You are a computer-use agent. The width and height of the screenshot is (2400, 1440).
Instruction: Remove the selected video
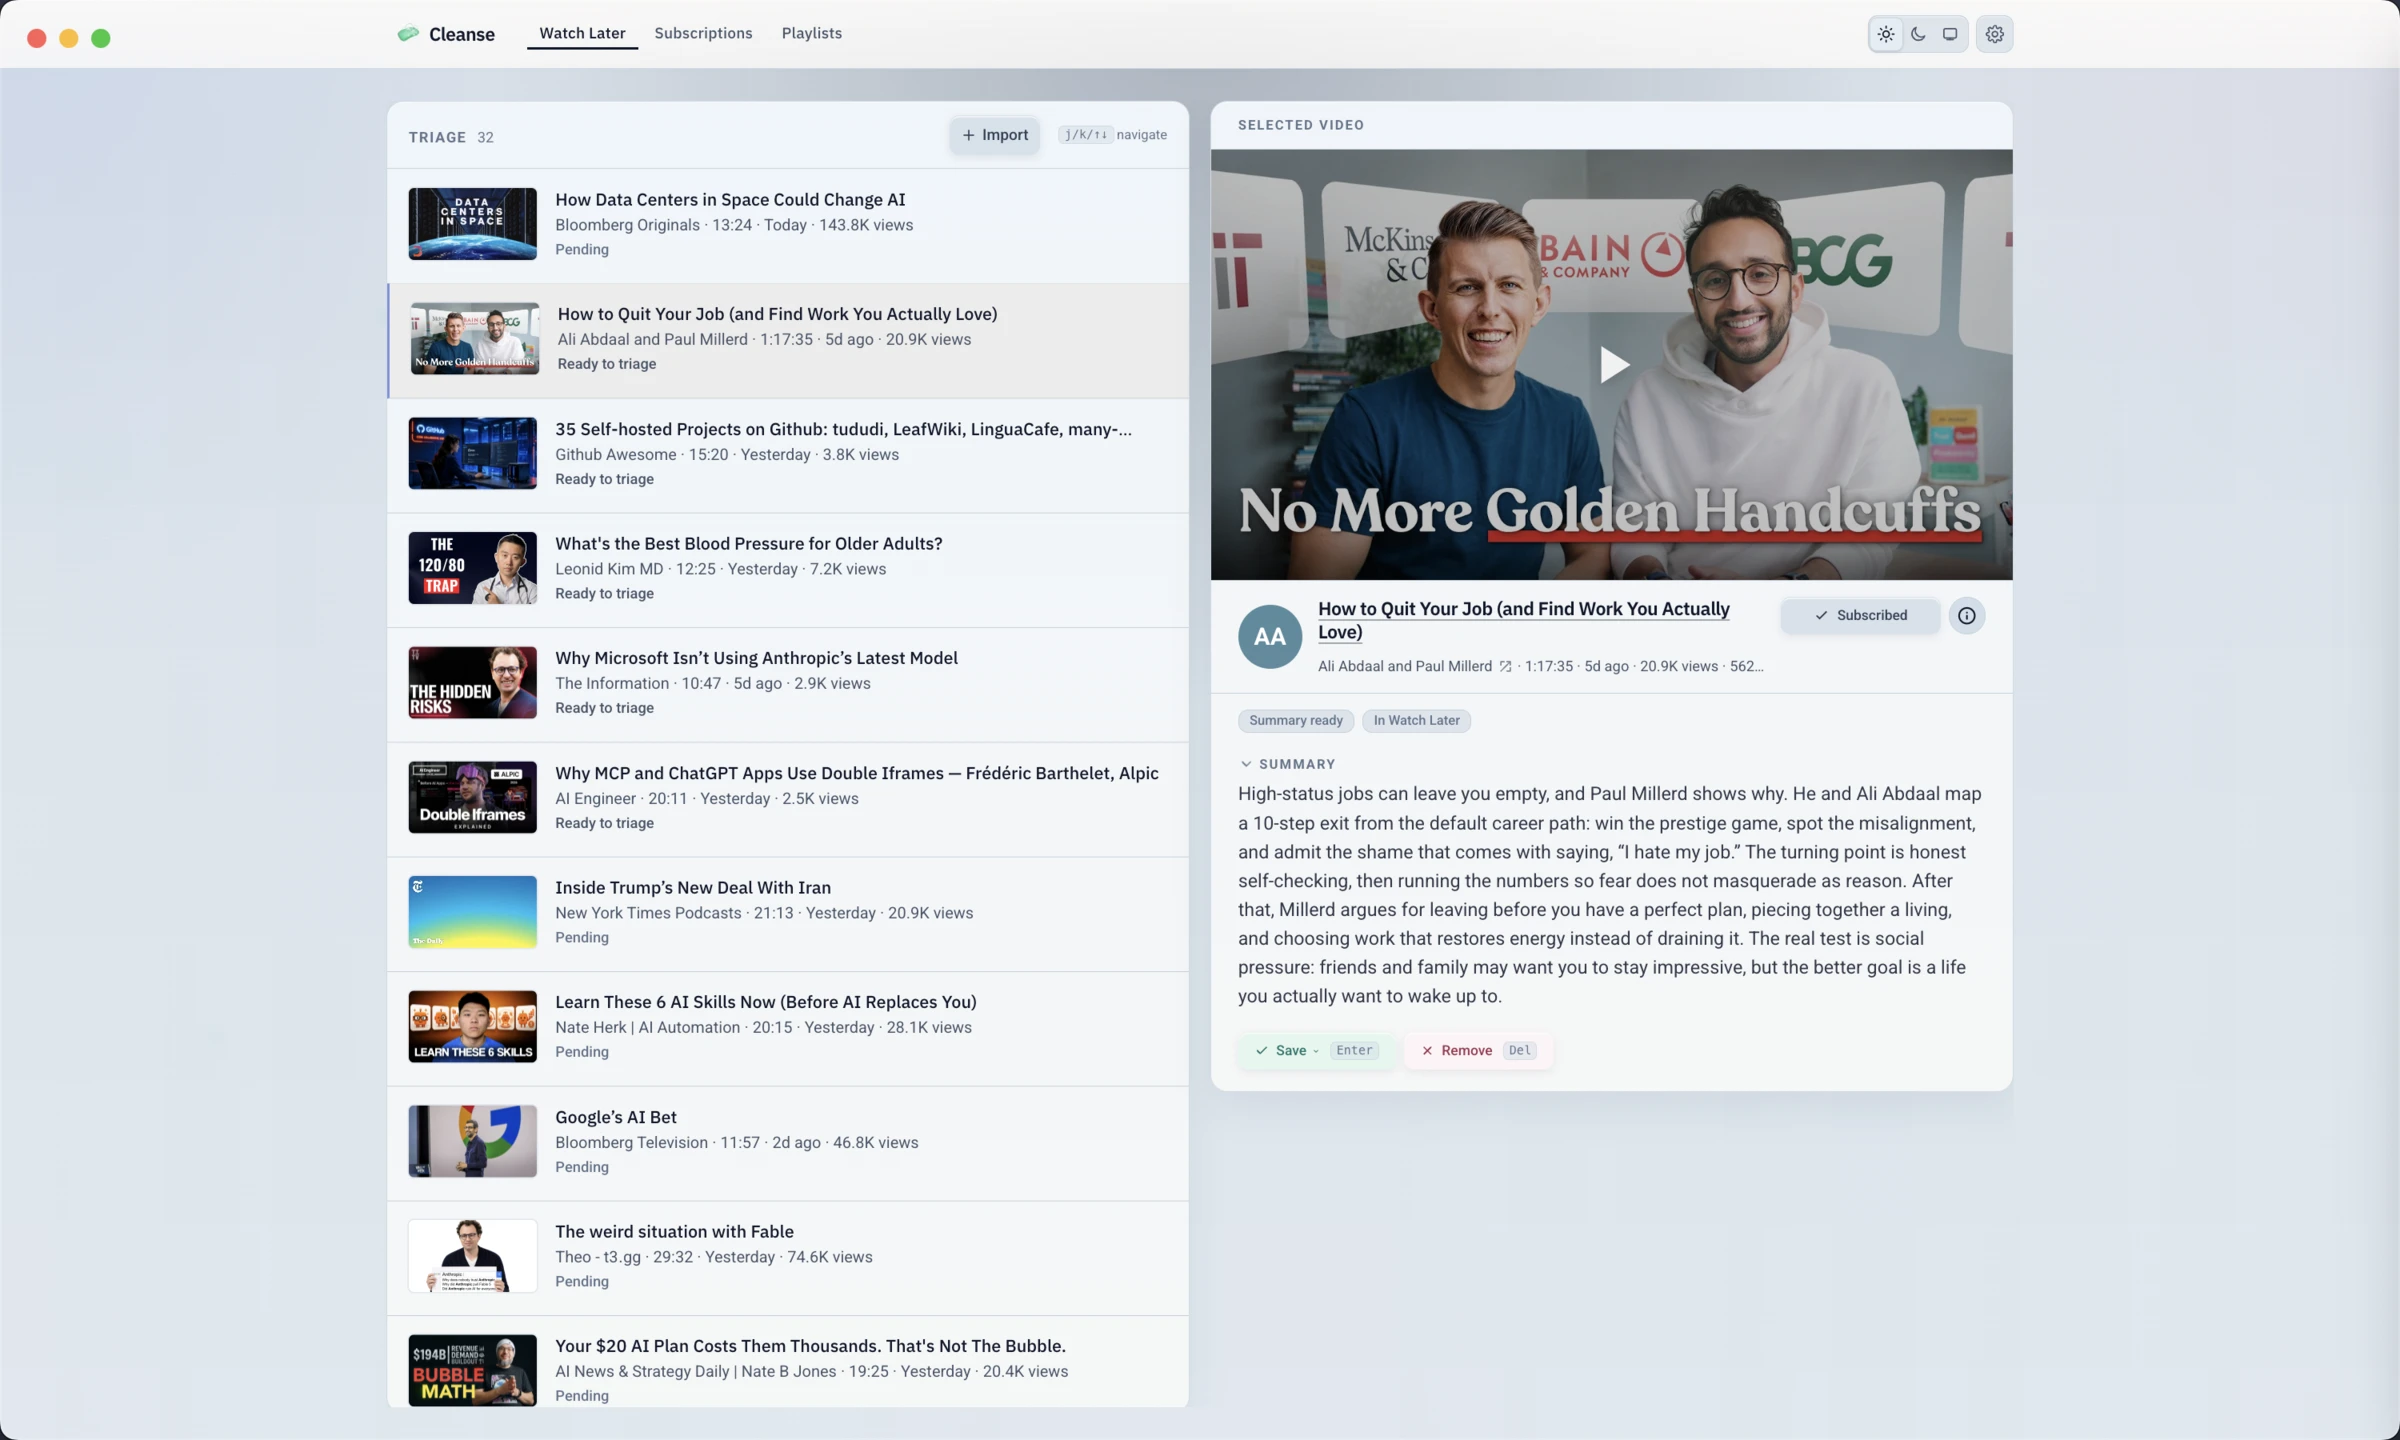1477,1050
